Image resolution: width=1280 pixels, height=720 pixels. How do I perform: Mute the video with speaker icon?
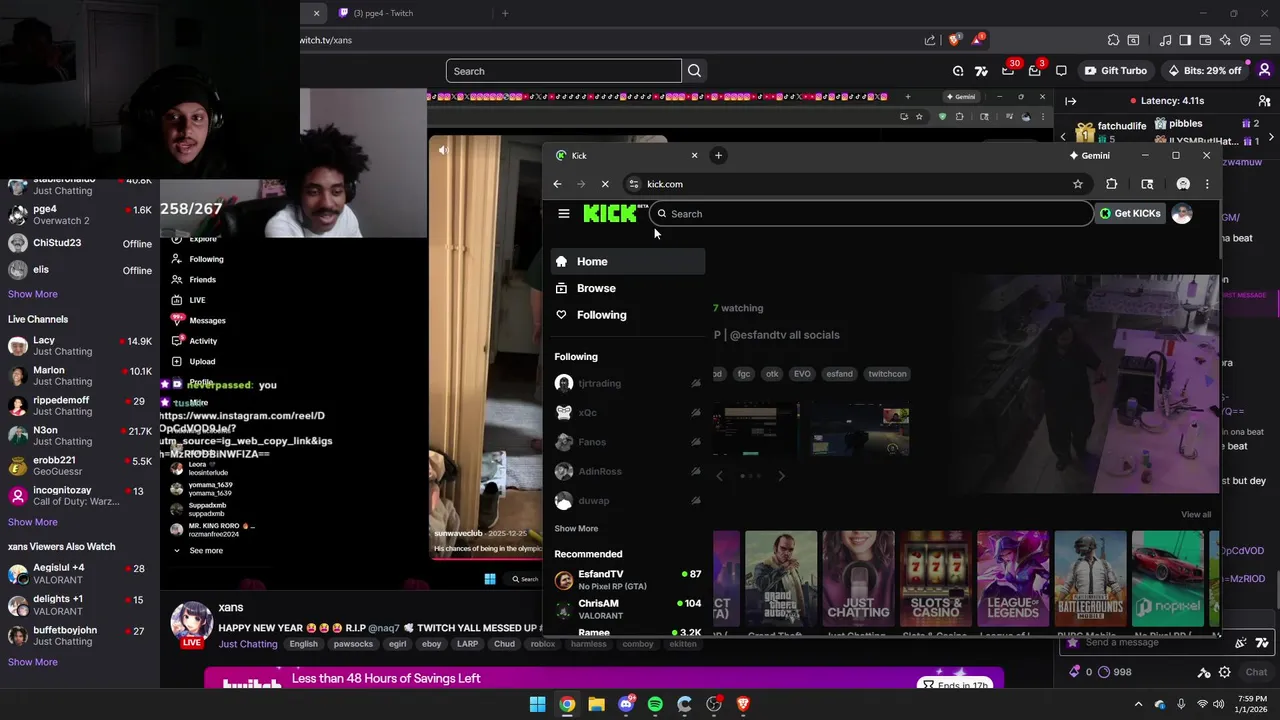(444, 150)
